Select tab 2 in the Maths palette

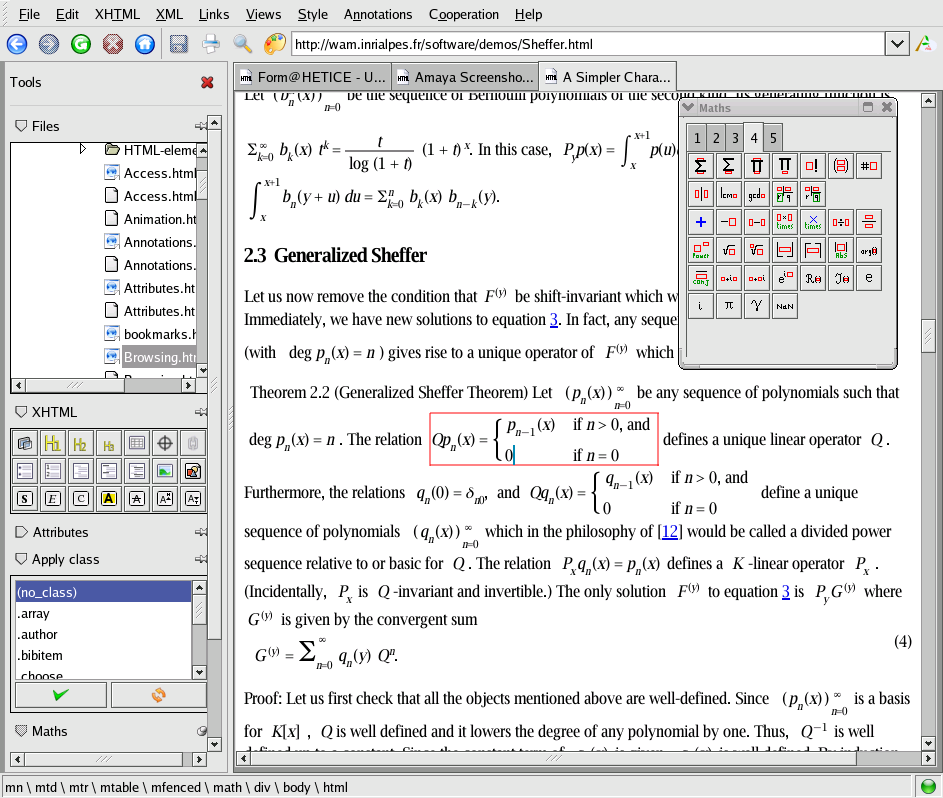[x=716, y=138]
